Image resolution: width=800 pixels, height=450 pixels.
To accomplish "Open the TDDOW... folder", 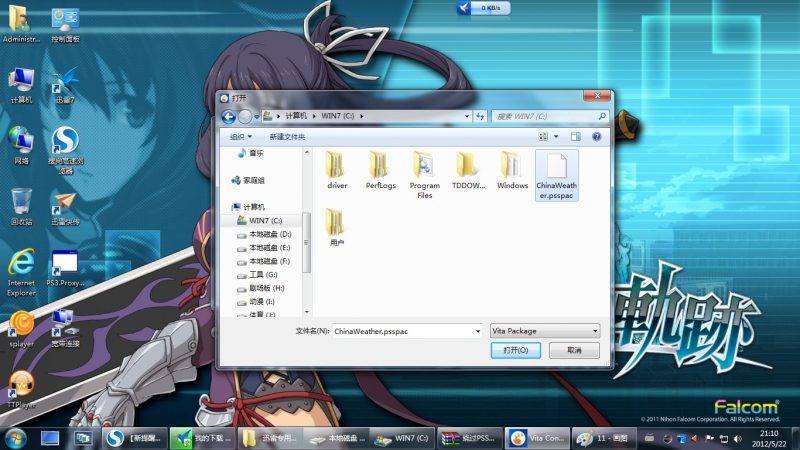I will [x=468, y=170].
